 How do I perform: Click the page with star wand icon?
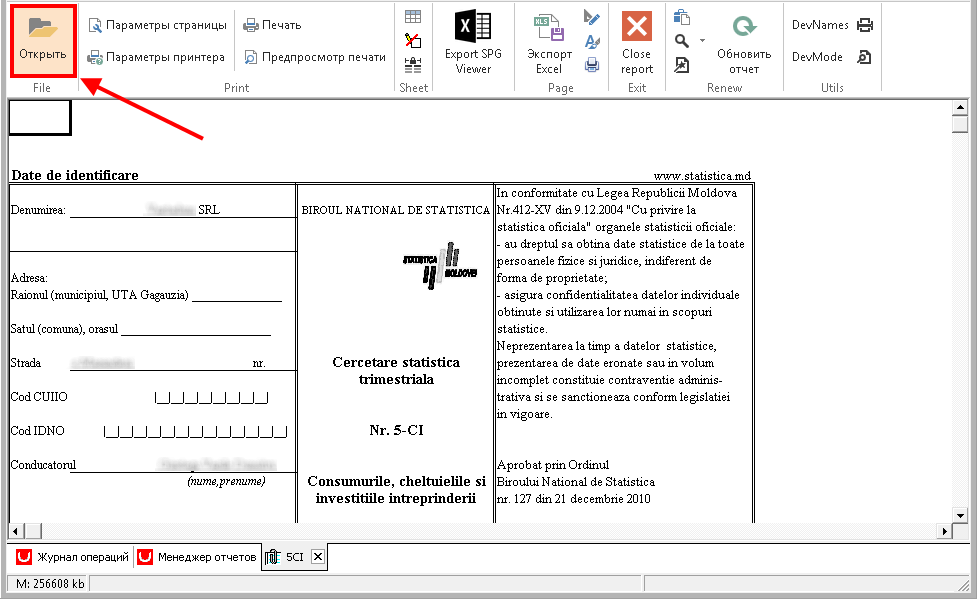click(682, 65)
